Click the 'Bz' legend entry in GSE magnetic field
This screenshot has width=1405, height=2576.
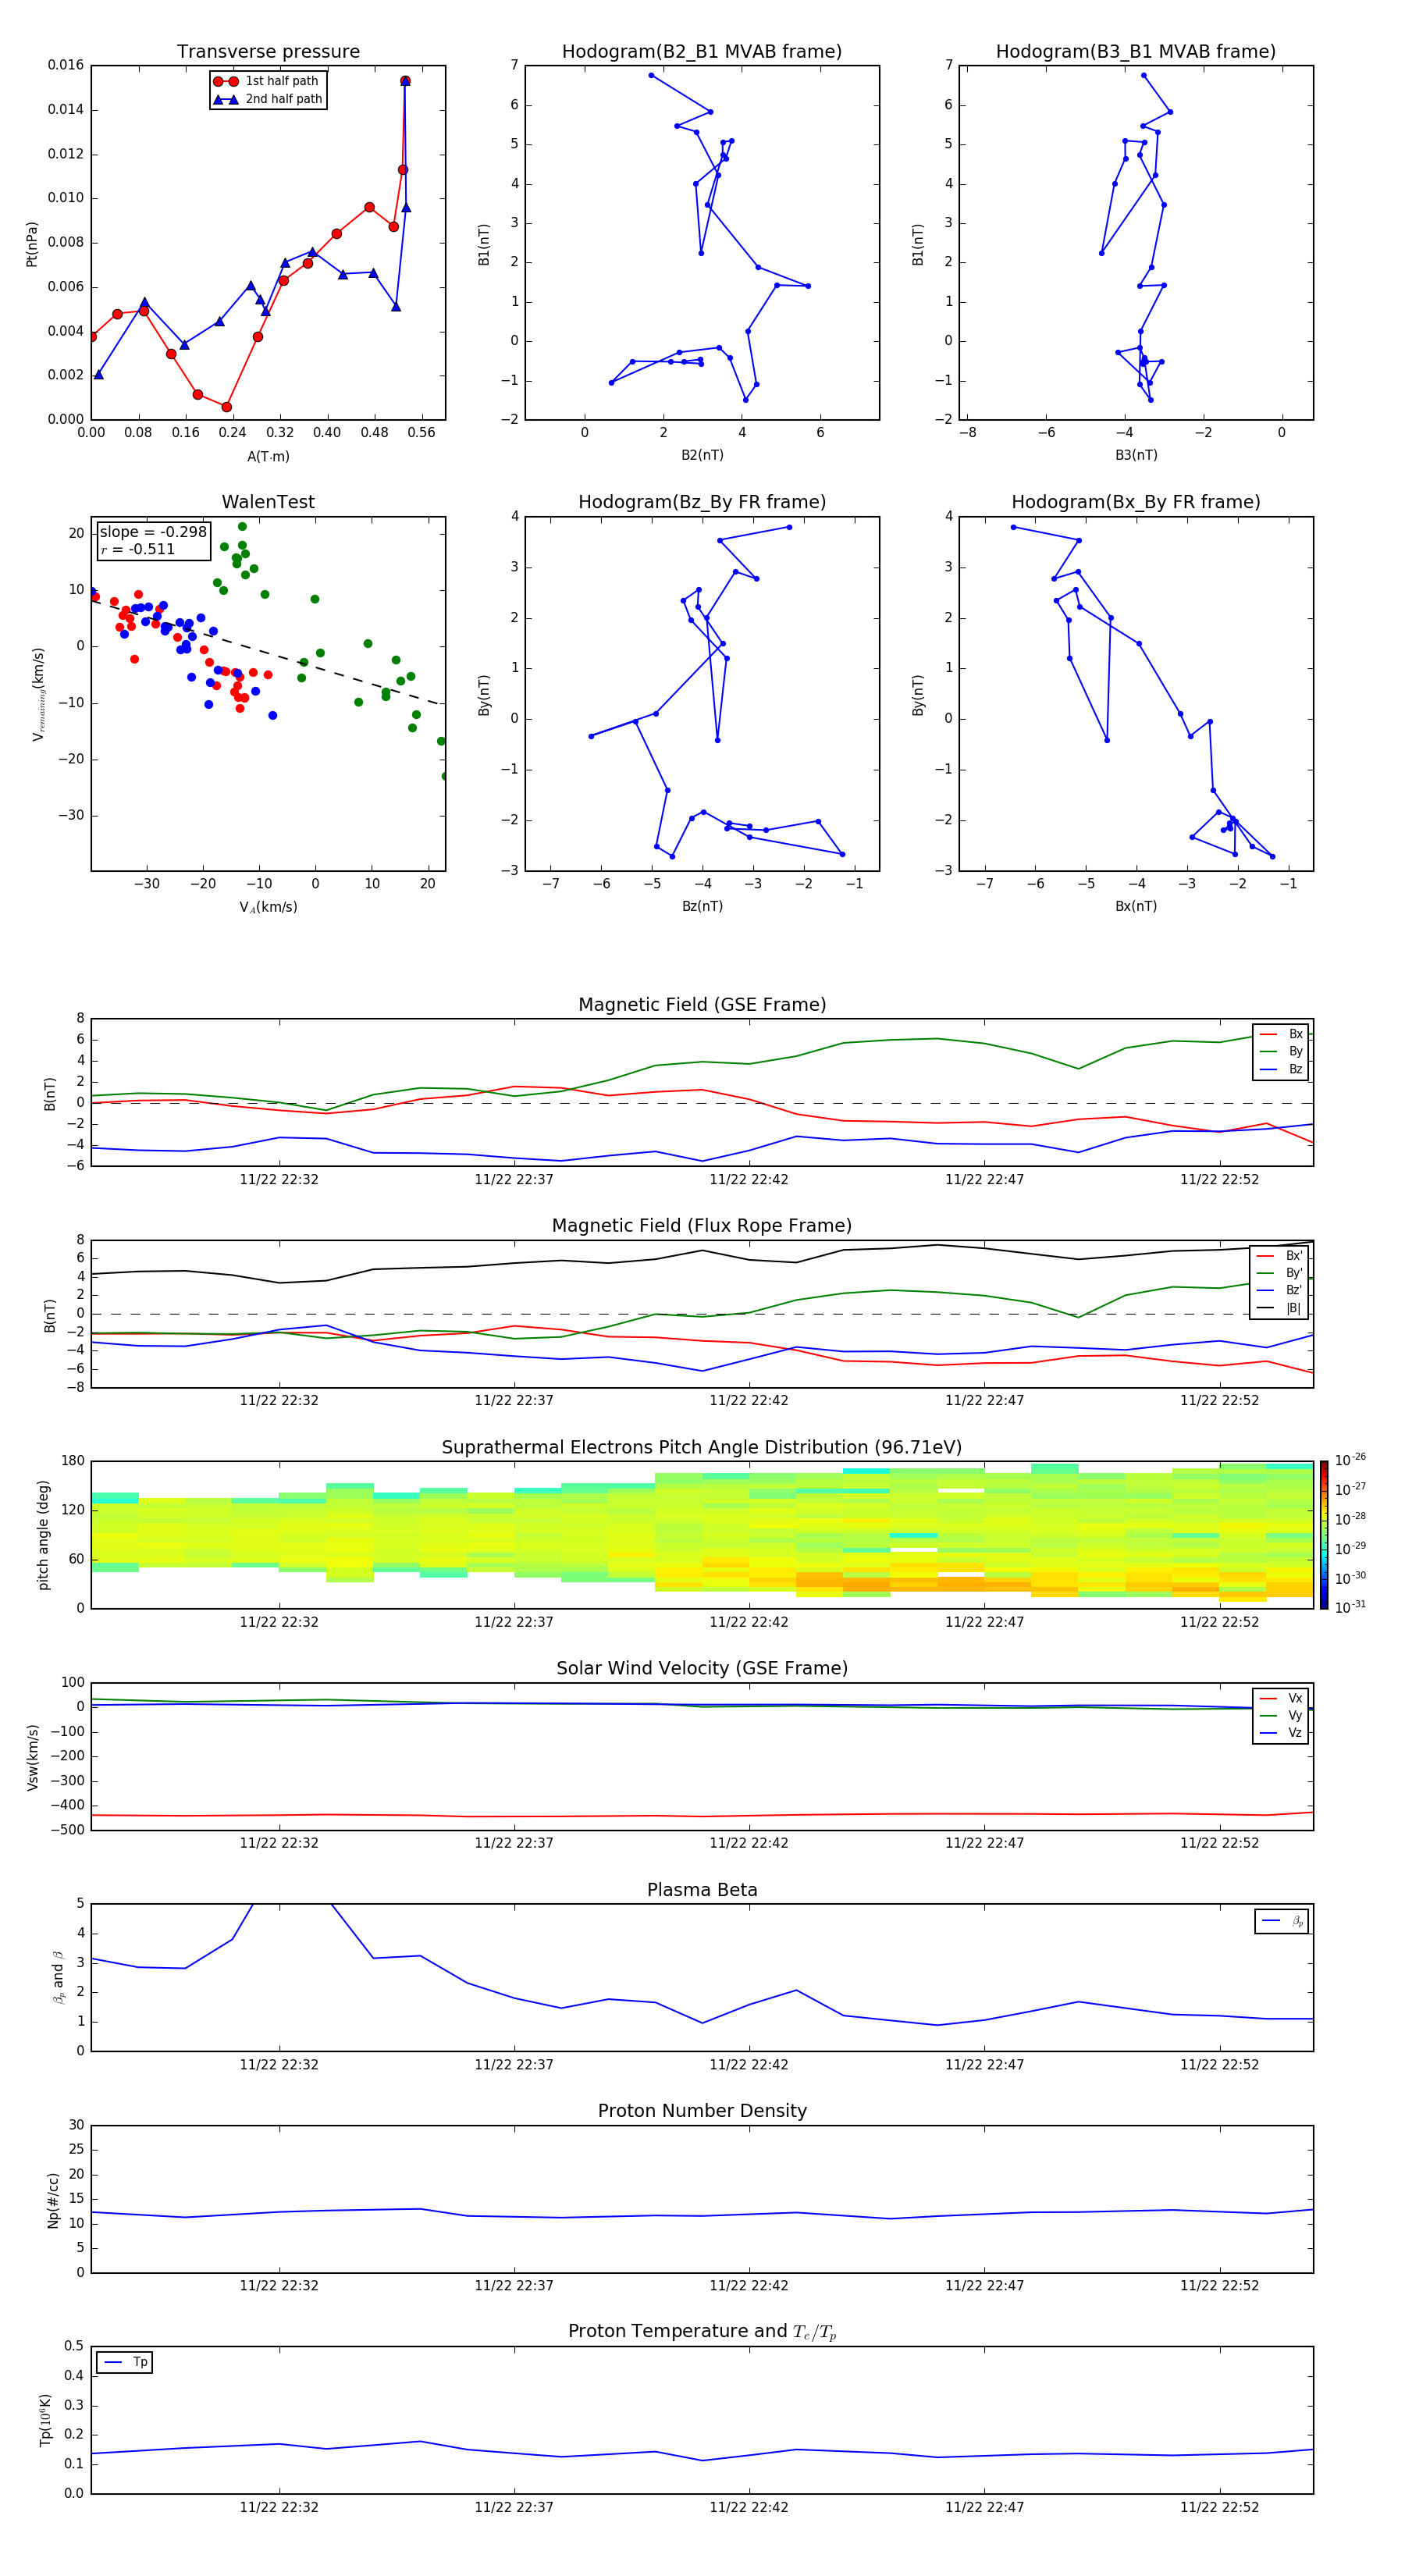[1281, 1070]
